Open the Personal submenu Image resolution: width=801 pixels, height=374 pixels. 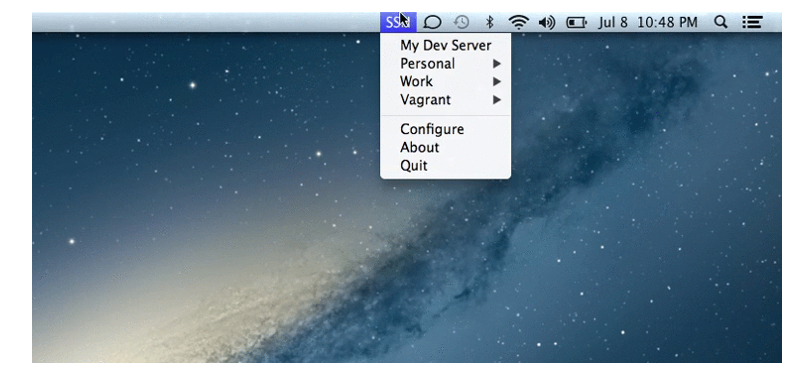point(445,64)
